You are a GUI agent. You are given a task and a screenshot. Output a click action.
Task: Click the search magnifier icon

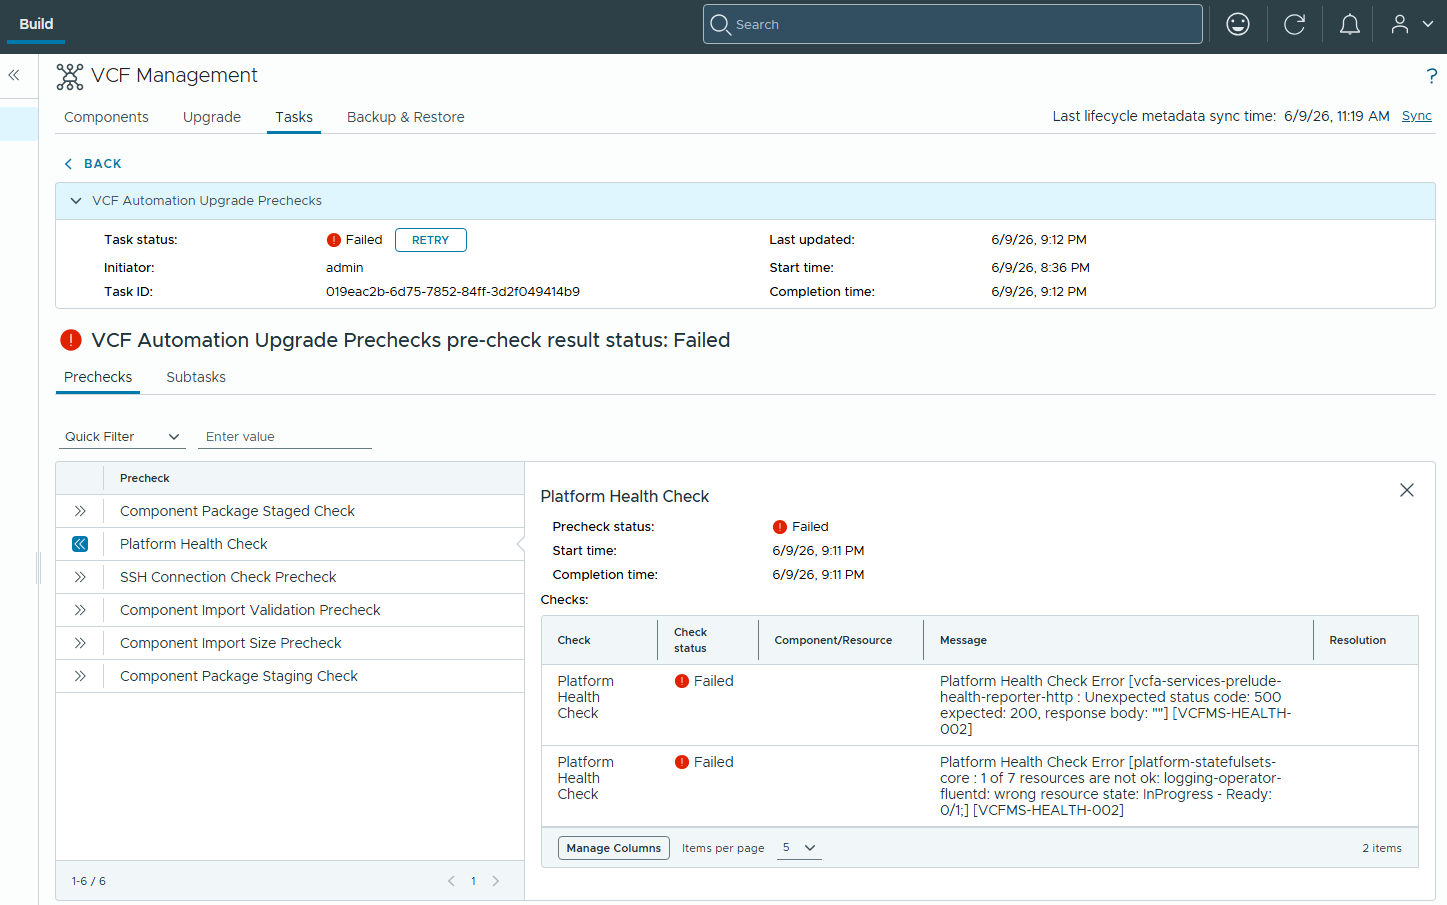[x=720, y=24]
